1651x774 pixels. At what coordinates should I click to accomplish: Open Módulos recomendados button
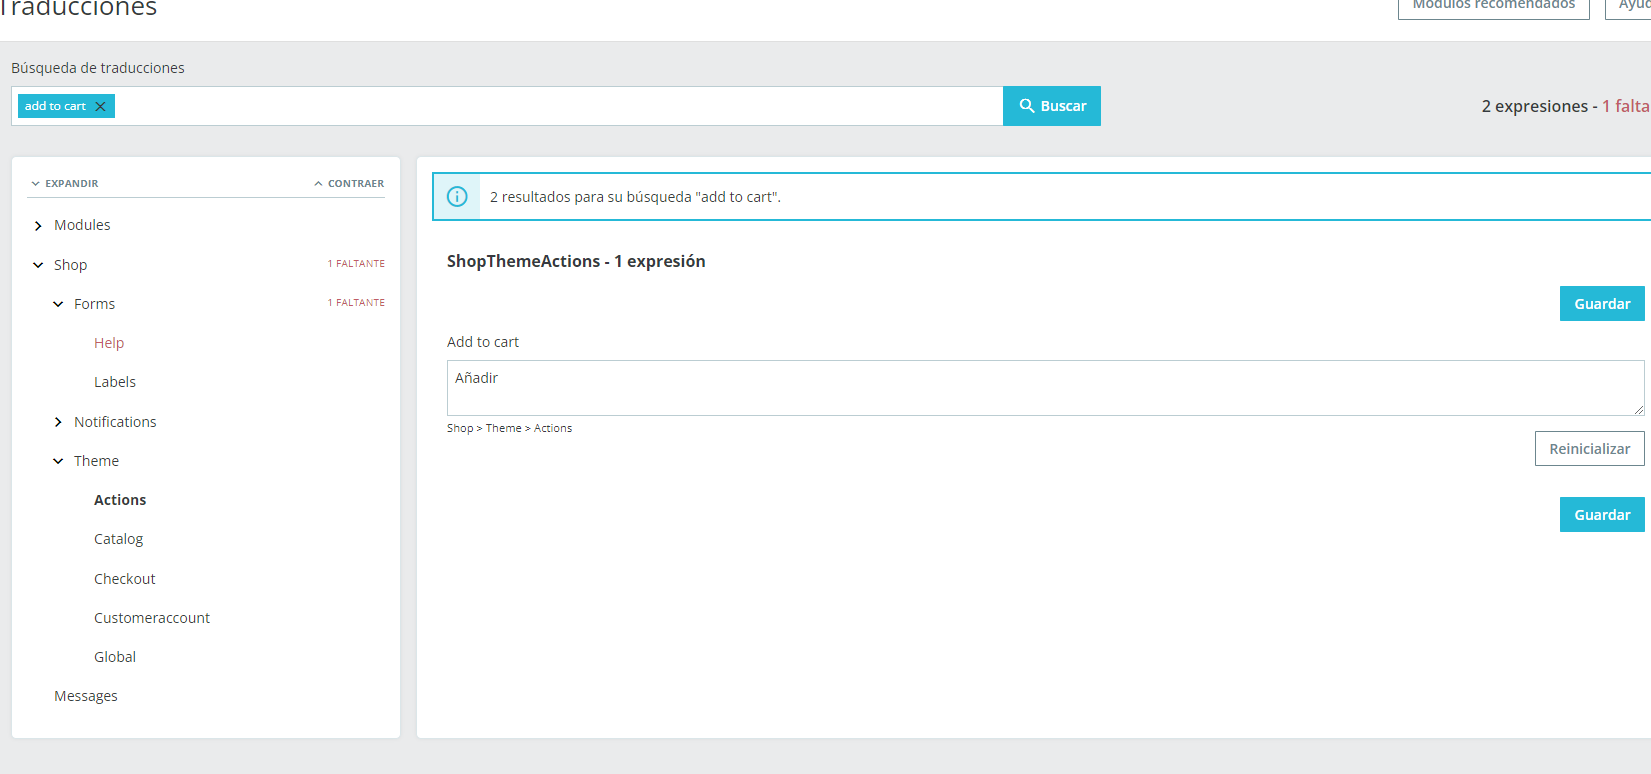[x=1493, y=6]
